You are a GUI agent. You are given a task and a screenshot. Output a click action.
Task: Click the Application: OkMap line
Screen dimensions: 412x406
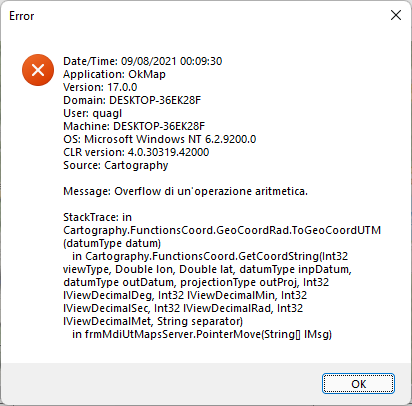(114, 74)
